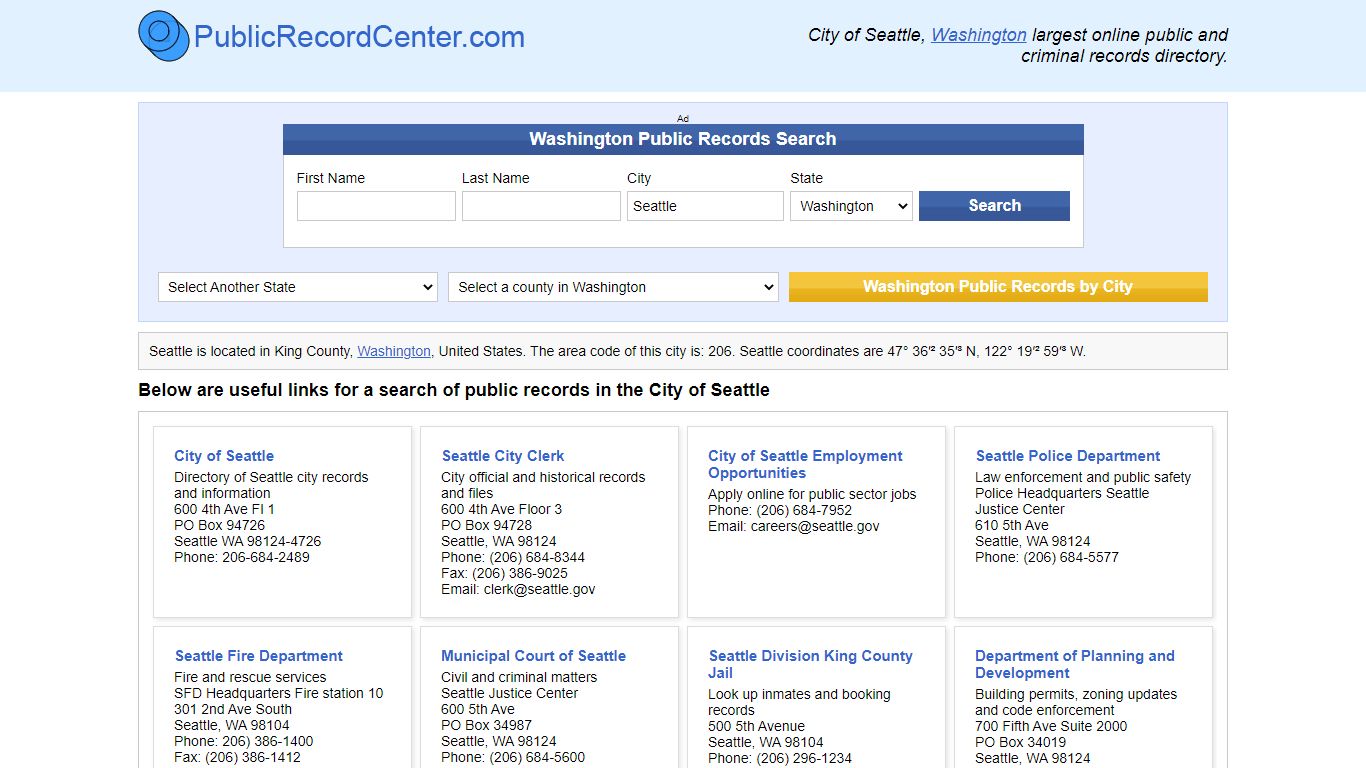Screen dimensions: 1366x768
Task: Expand the Select Another State dropdown
Action: point(298,287)
